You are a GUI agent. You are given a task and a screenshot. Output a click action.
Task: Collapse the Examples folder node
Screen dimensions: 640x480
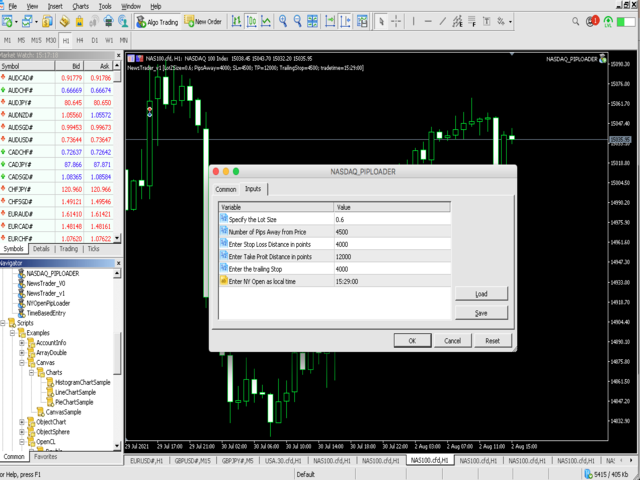(13, 333)
